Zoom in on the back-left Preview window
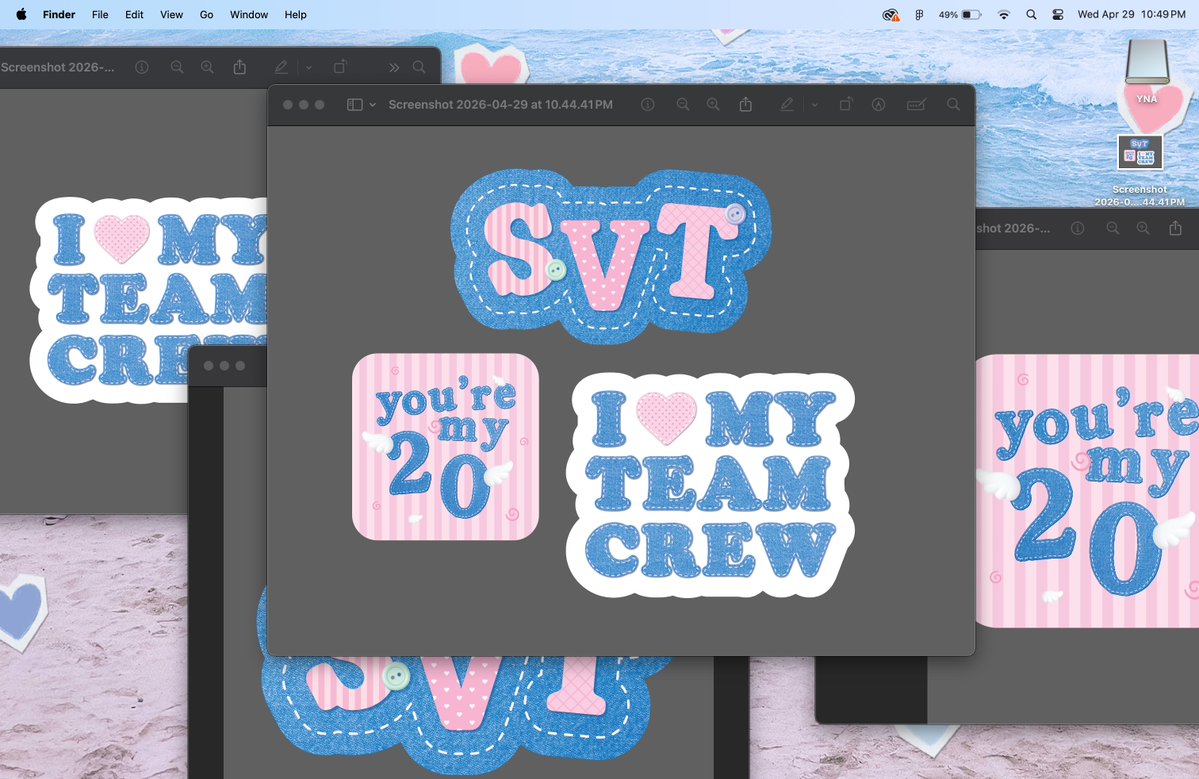Viewport: 1199px width, 779px height. (x=207, y=67)
